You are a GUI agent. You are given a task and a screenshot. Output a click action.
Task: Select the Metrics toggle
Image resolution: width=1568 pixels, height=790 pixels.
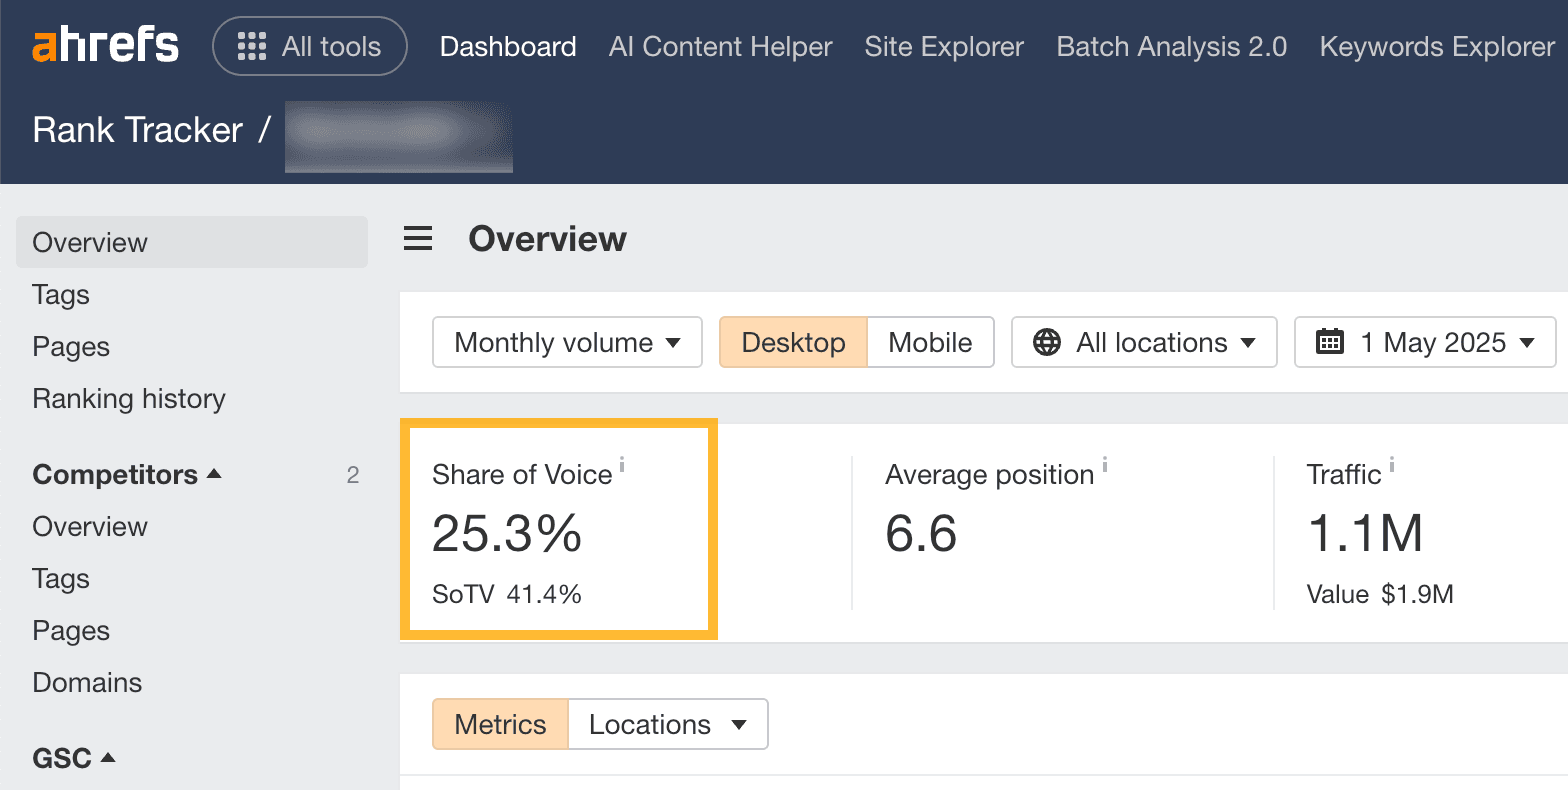pyautogui.click(x=500, y=724)
